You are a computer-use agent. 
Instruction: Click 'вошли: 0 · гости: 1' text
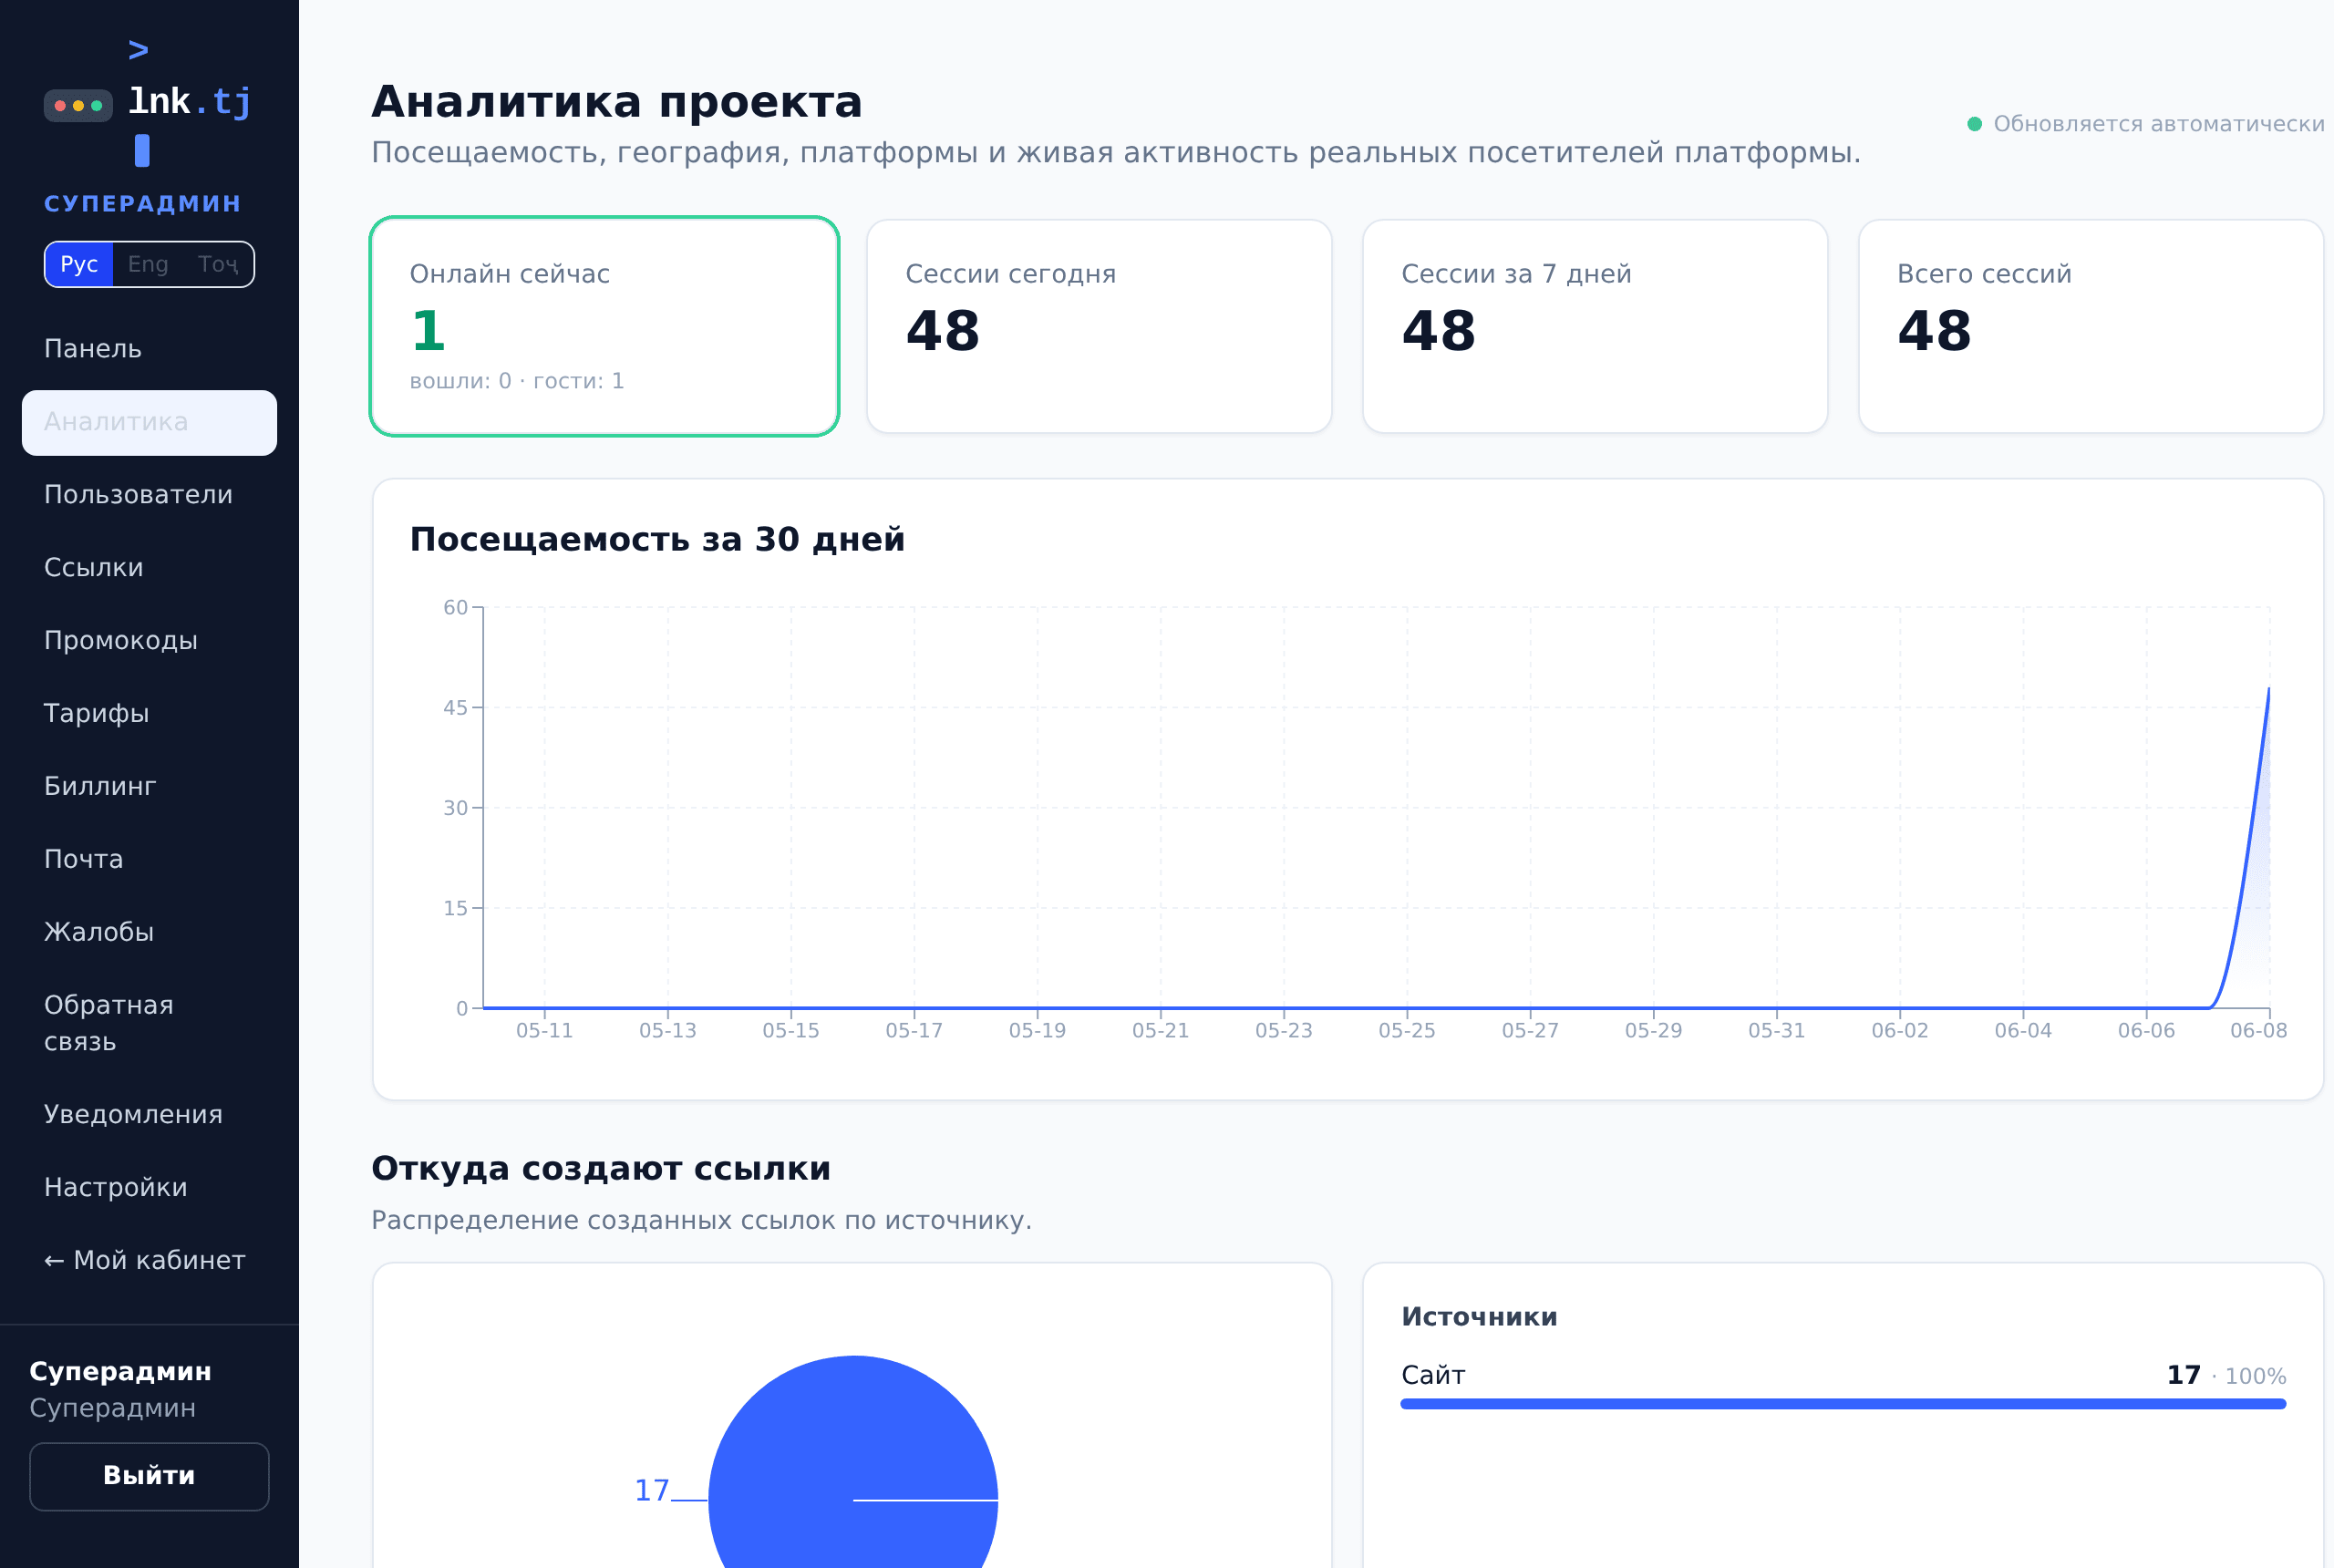pos(517,381)
